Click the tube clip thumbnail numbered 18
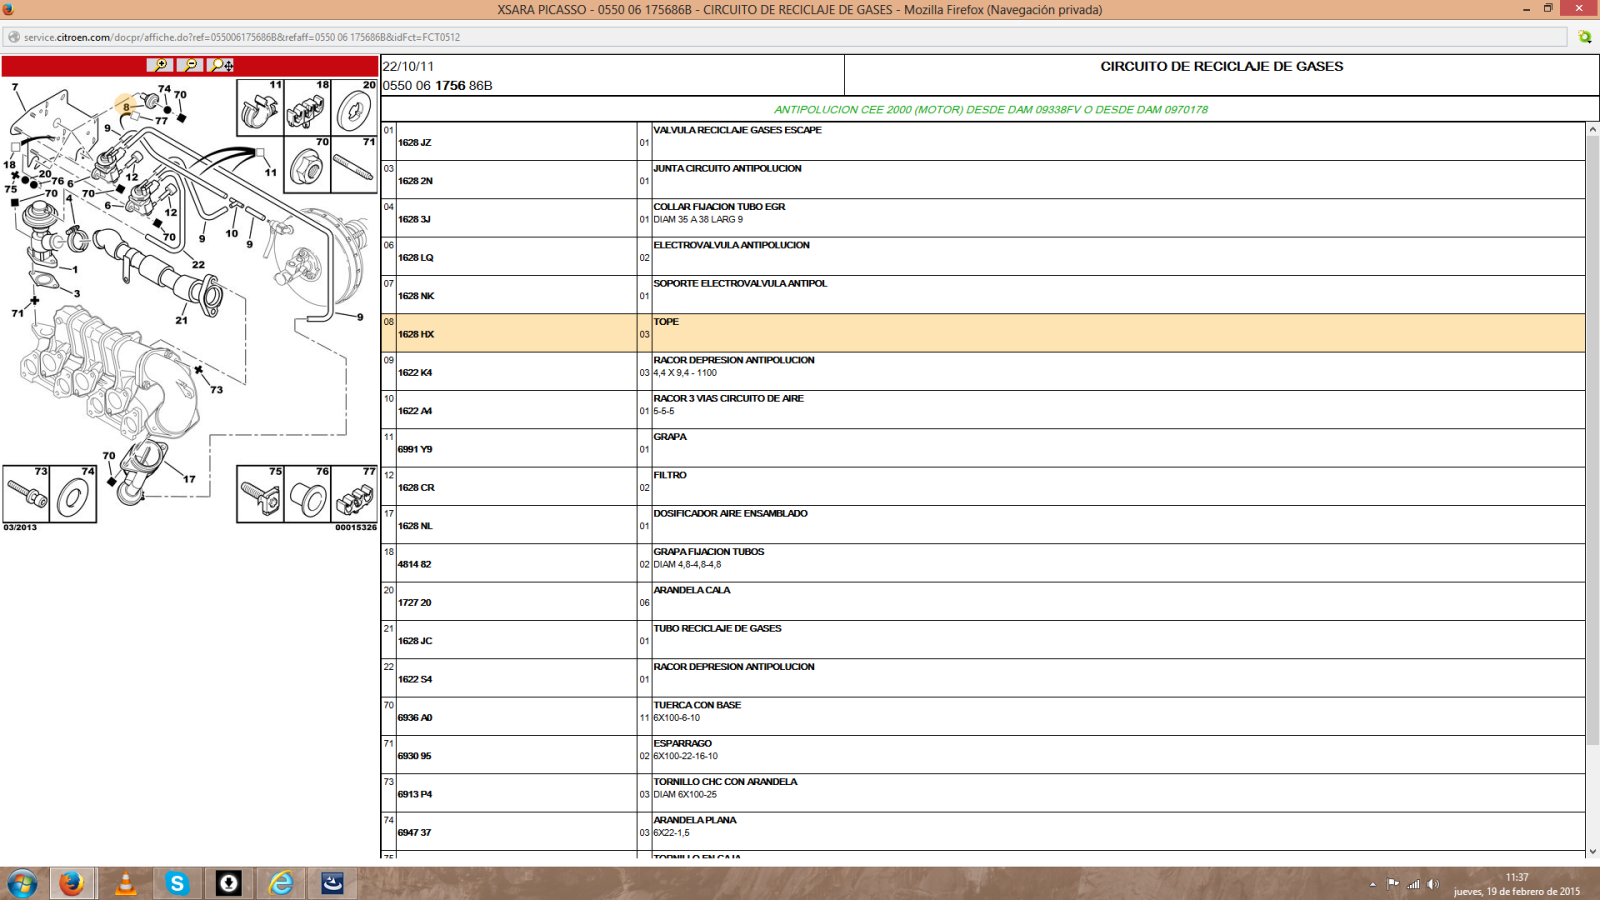The height and width of the screenshot is (900, 1600). (308, 108)
